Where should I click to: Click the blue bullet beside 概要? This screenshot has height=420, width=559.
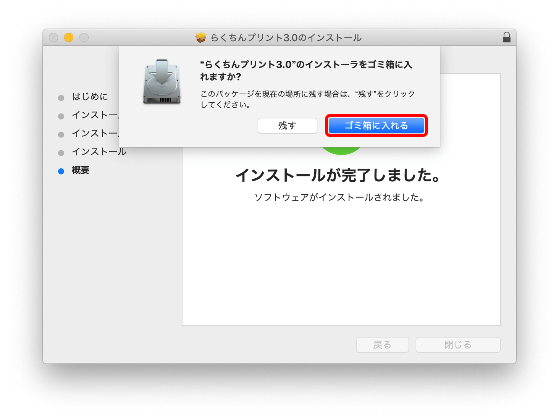pos(61,171)
